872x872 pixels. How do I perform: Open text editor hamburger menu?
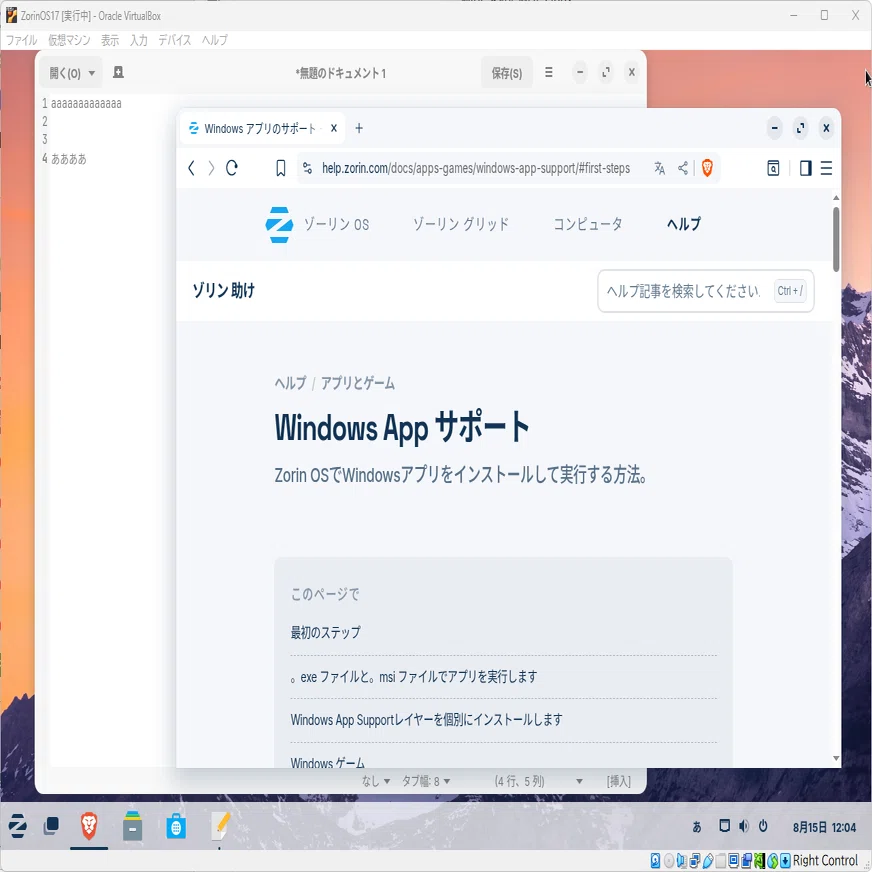[549, 72]
